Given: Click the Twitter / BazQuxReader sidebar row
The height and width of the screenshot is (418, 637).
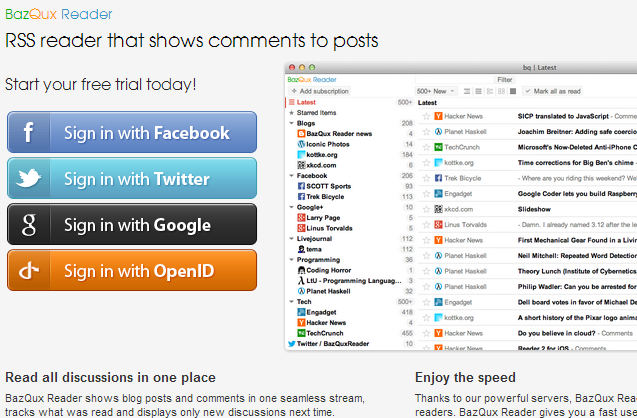Looking at the screenshot, I should tap(351, 344).
